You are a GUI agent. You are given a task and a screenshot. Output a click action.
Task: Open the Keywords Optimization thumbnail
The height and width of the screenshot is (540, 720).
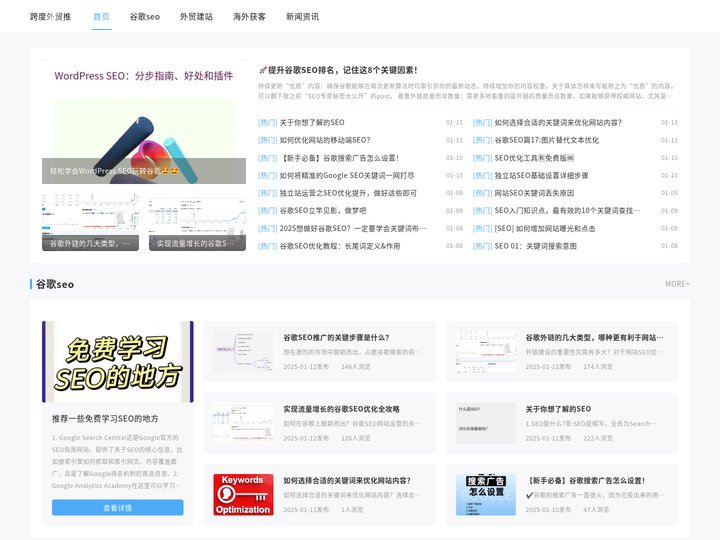(243, 495)
